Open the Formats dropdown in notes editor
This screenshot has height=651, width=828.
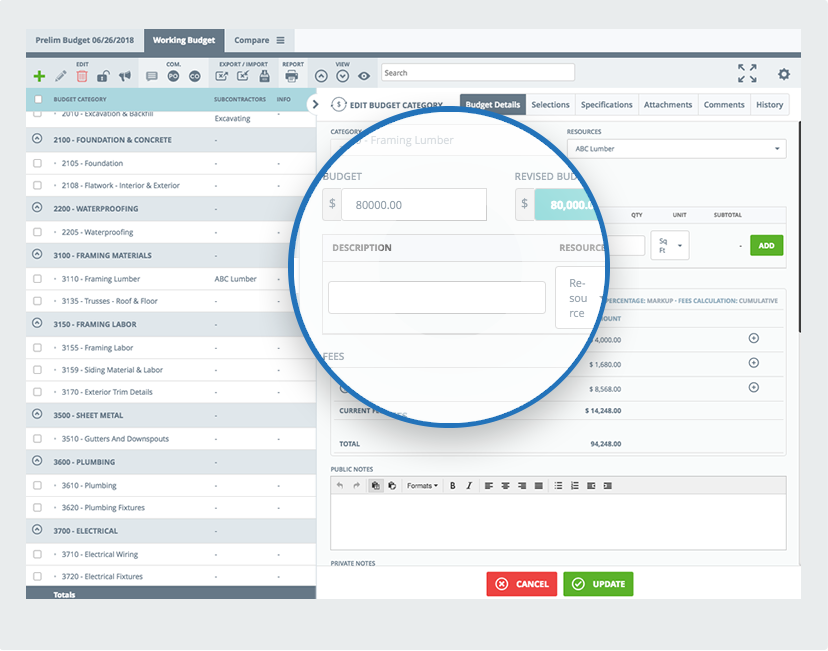coord(422,486)
